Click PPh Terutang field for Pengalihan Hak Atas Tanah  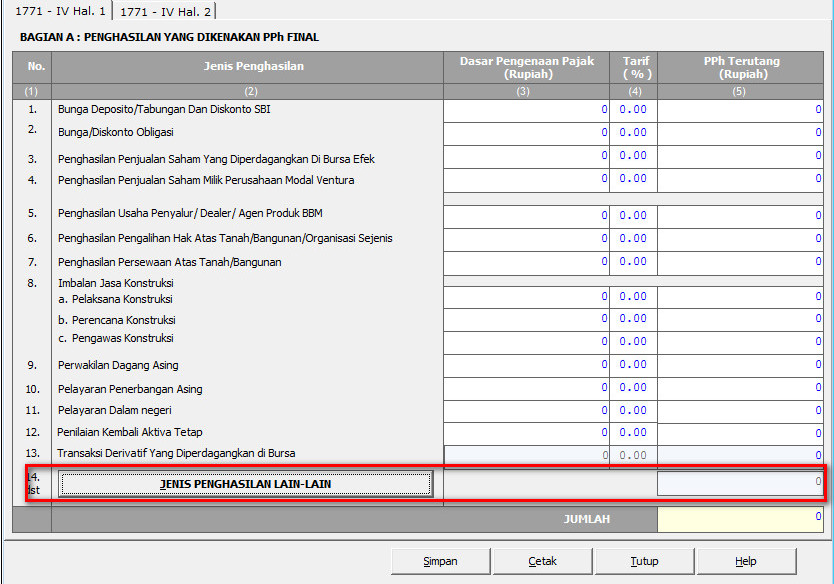coord(740,240)
